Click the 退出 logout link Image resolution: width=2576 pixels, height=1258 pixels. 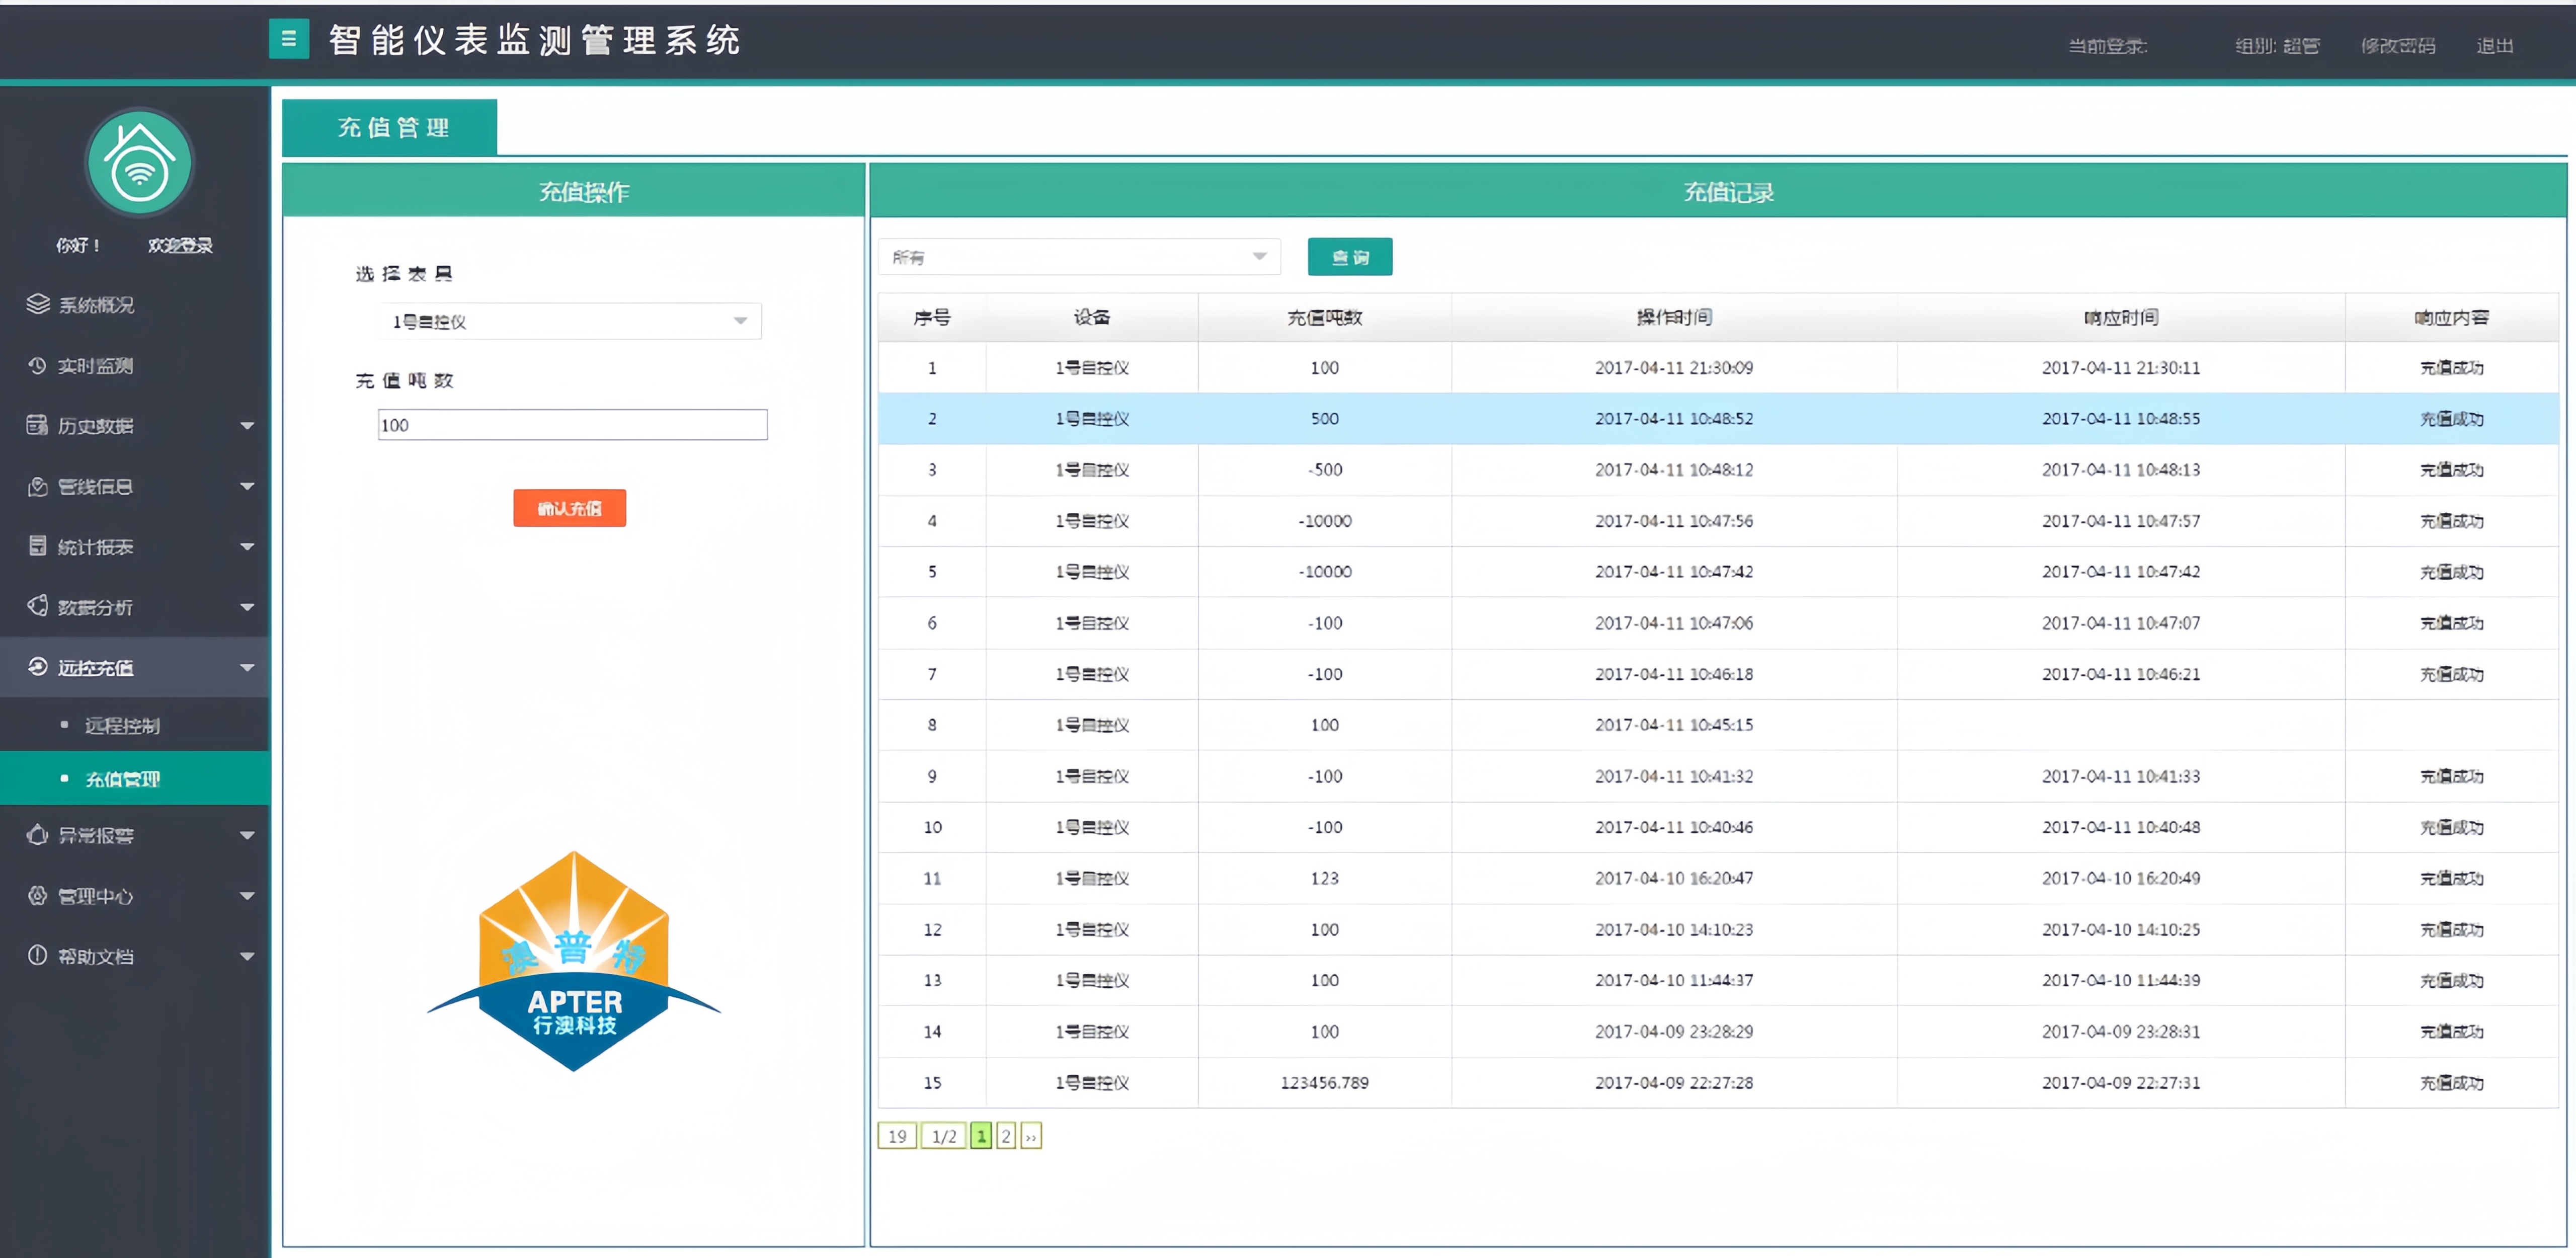pyautogui.click(x=2494, y=46)
